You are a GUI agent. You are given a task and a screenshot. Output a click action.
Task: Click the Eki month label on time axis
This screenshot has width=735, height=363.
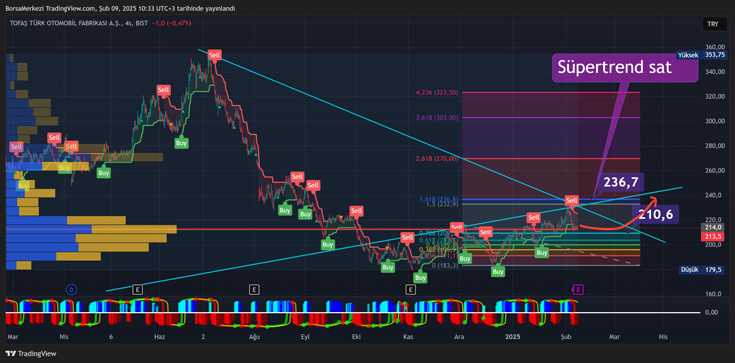click(355, 337)
